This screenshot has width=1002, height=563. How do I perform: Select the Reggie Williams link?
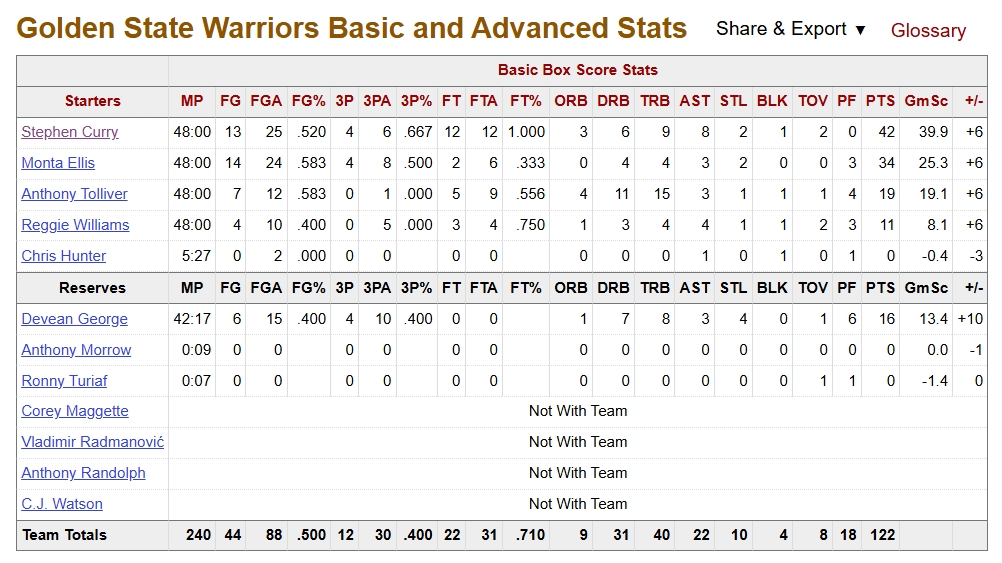click(76, 225)
